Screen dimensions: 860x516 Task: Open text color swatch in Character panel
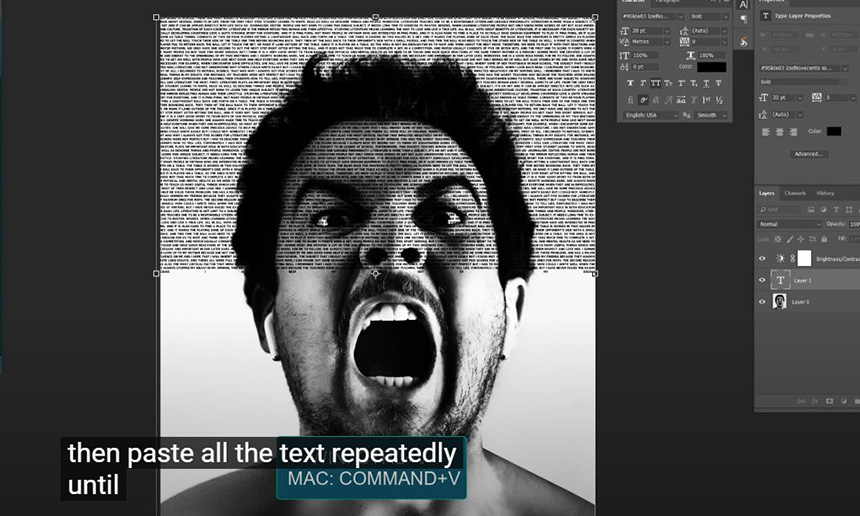[711, 67]
